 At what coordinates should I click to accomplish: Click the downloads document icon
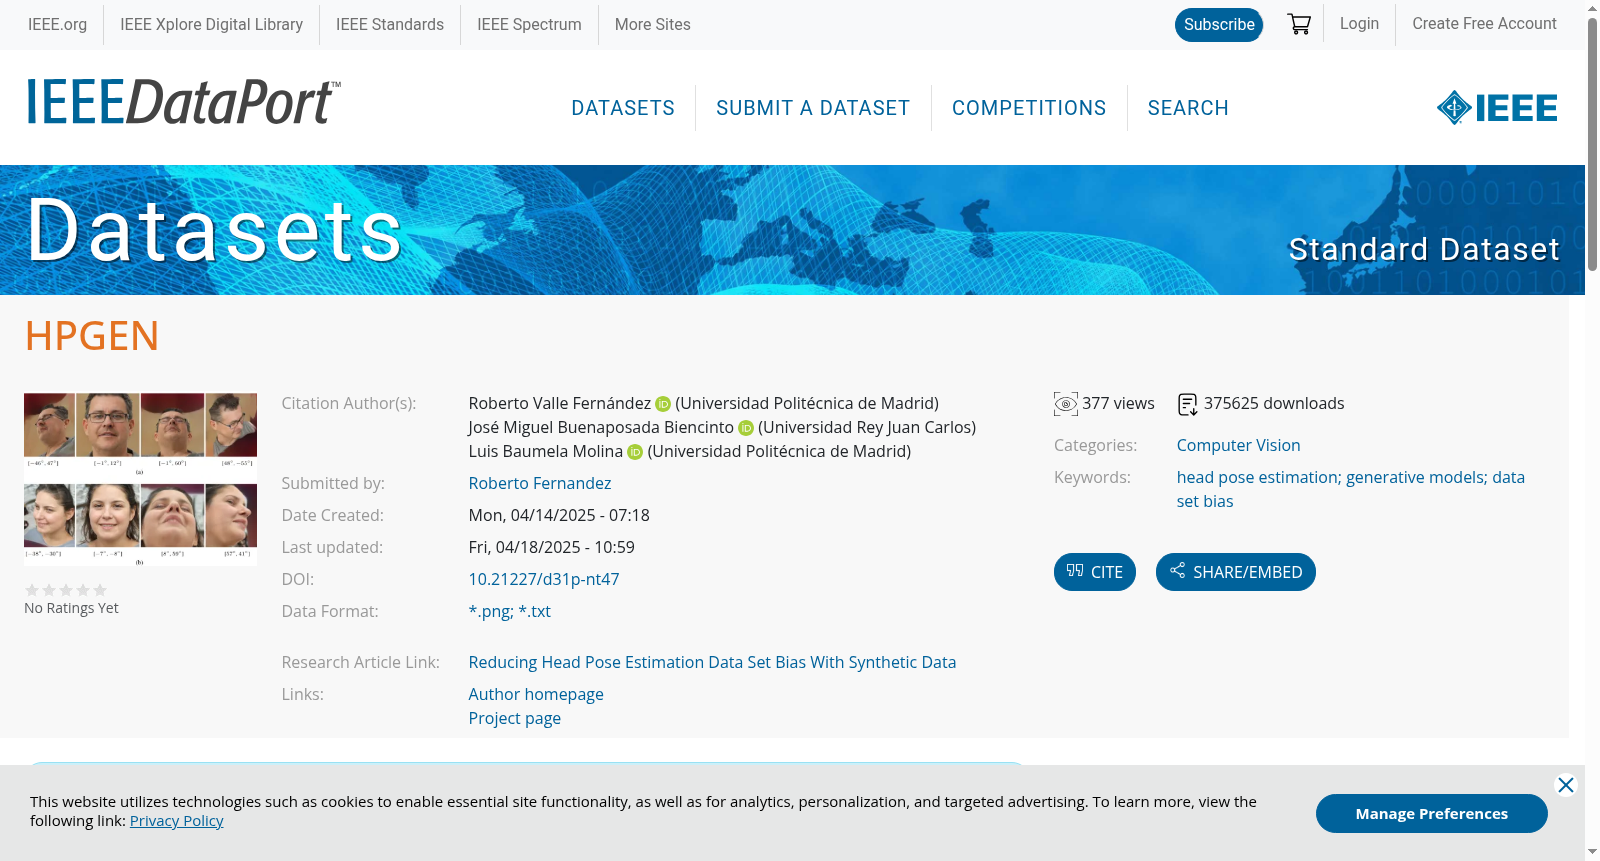[x=1187, y=404]
